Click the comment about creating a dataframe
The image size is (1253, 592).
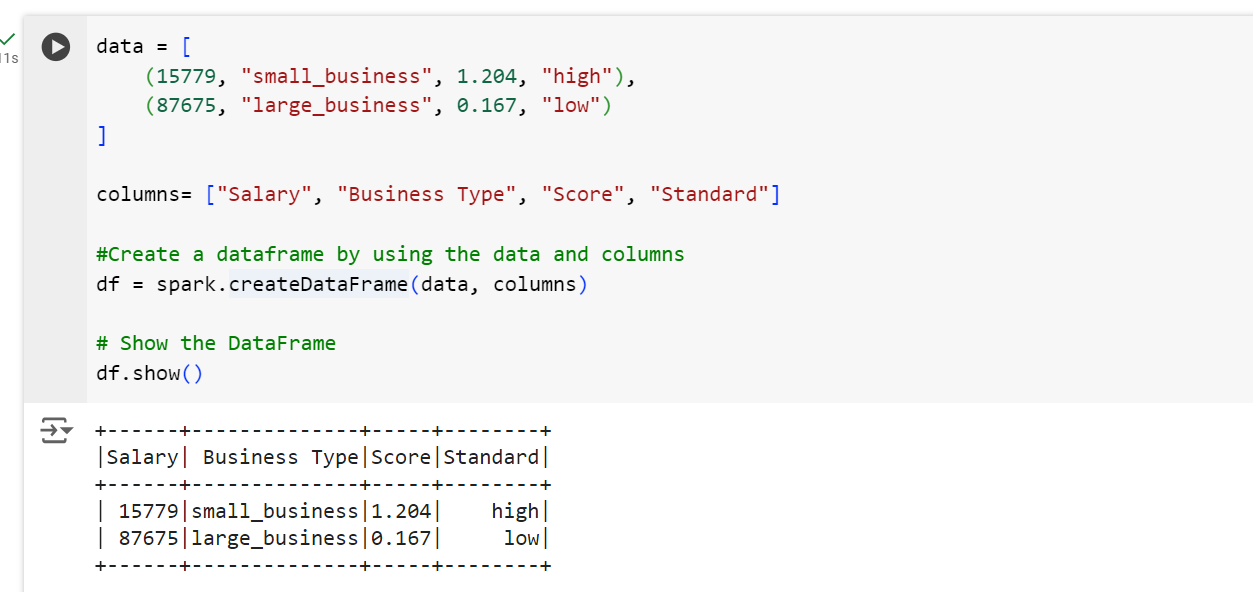click(x=390, y=254)
